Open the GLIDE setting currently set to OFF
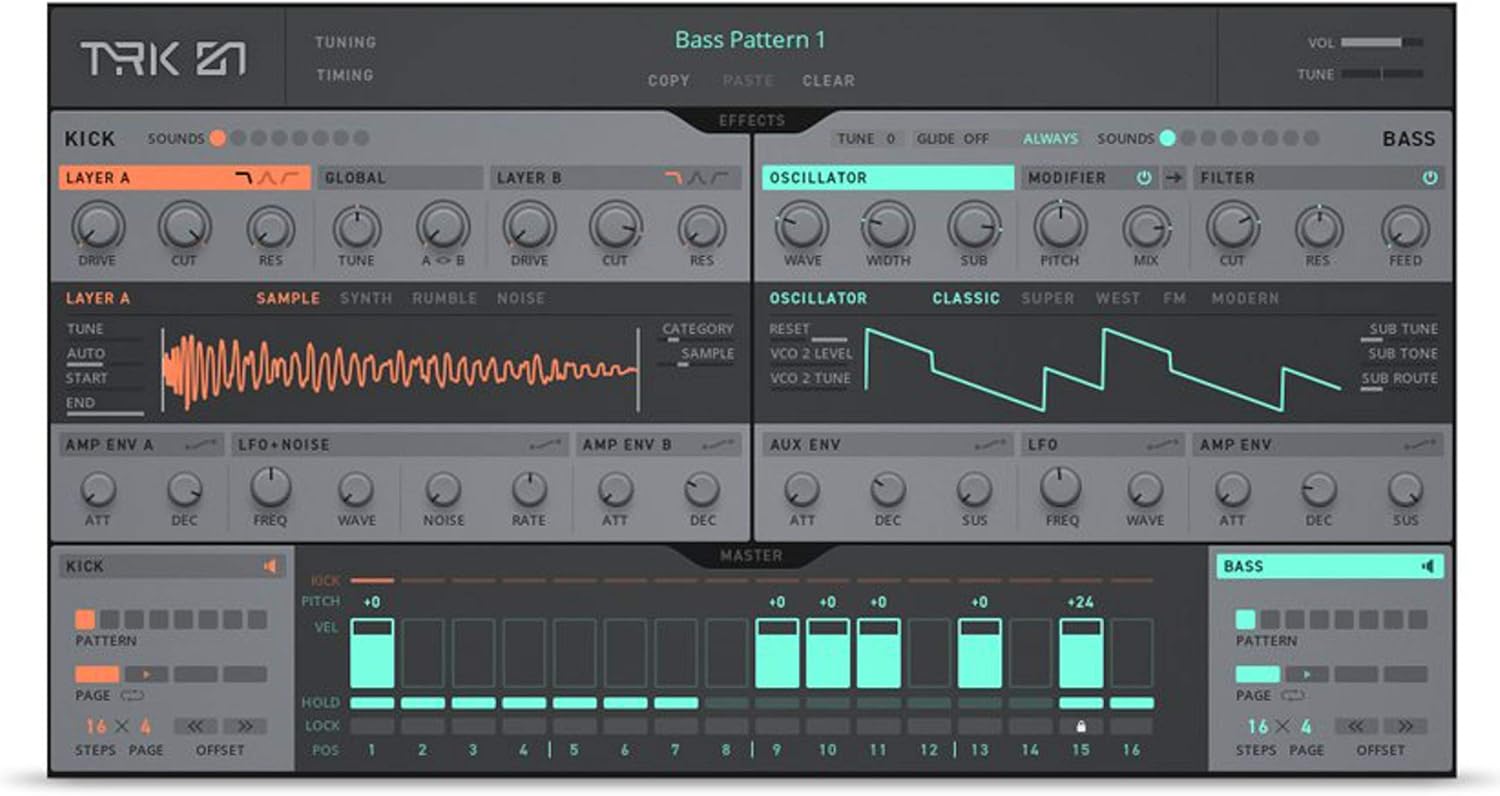The height and width of the screenshot is (796, 1500). [x=962, y=139]
